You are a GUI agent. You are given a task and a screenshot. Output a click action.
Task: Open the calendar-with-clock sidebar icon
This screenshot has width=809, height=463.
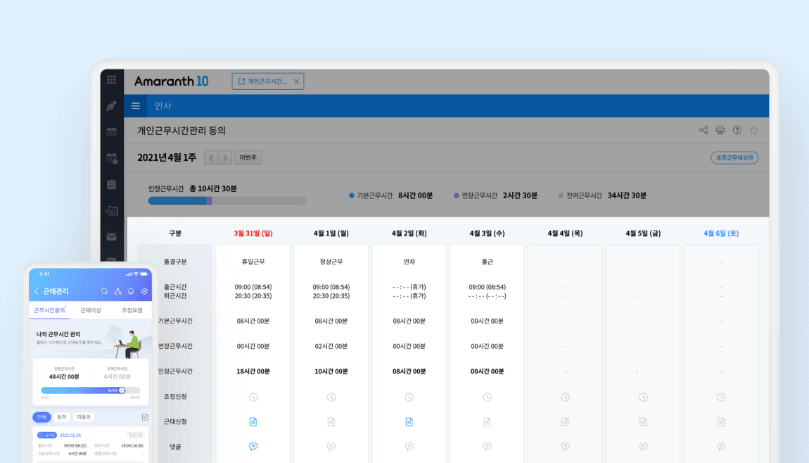tap(112, 158)
